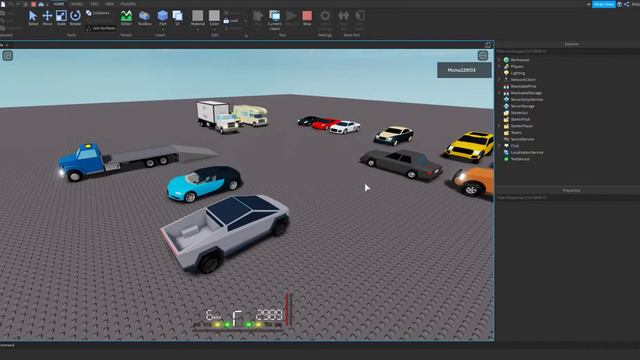
Task: Select Teams in the Explorer
Action: tap(516, 133)
